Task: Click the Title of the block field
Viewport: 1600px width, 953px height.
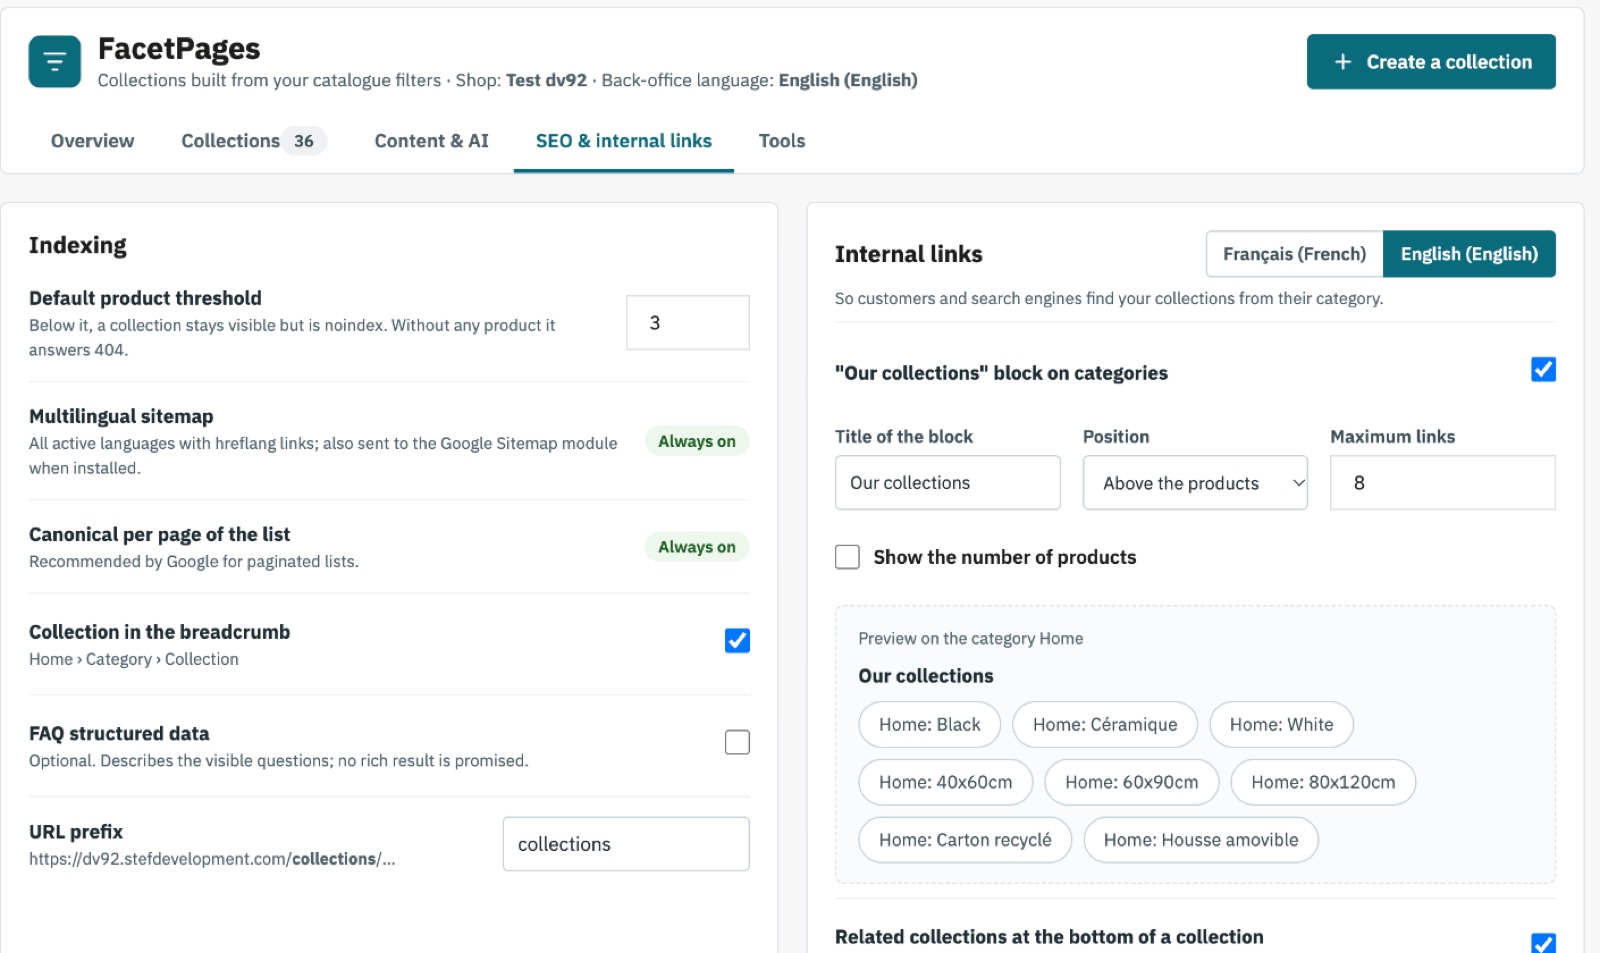Action: (x=948, y=483)
